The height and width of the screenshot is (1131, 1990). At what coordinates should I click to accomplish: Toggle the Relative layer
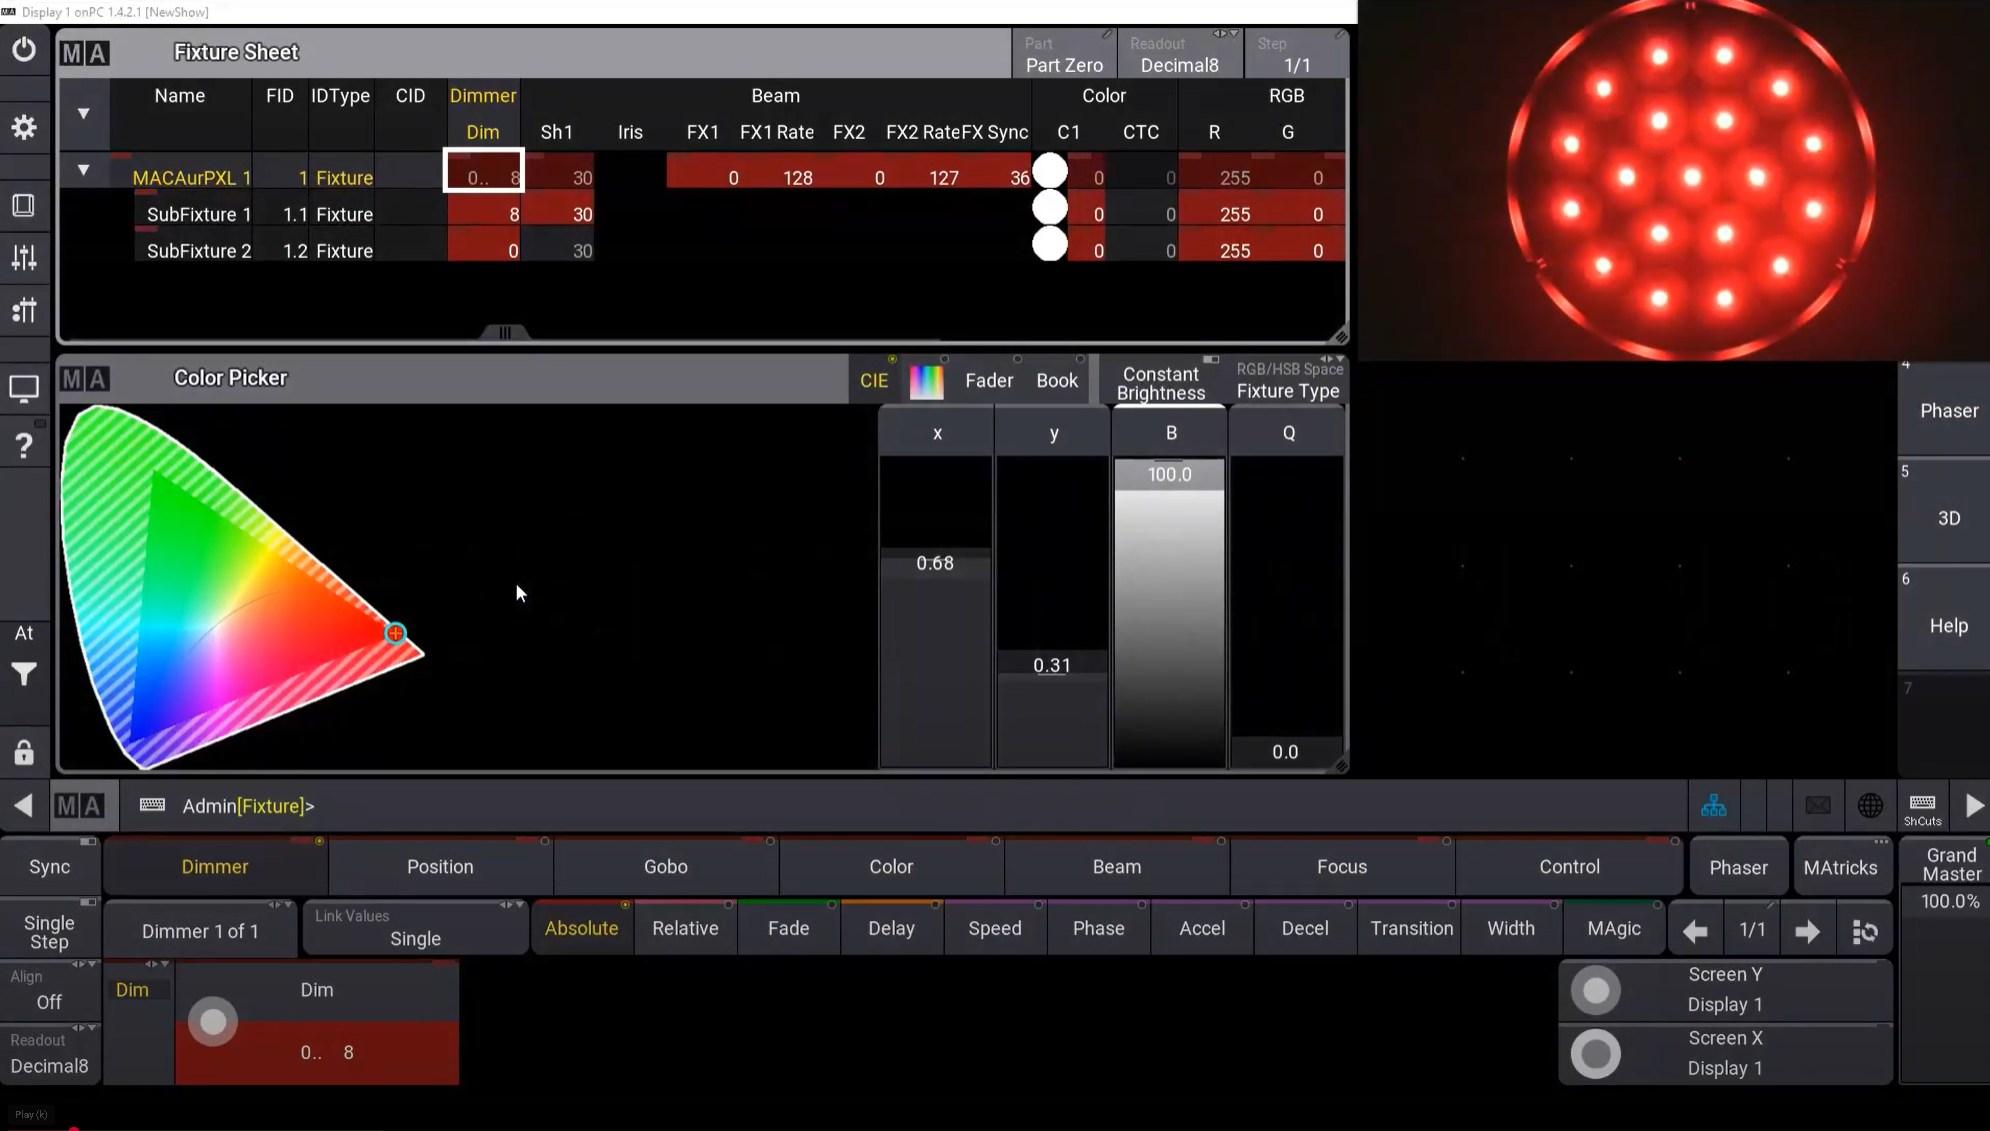[685, 928]
